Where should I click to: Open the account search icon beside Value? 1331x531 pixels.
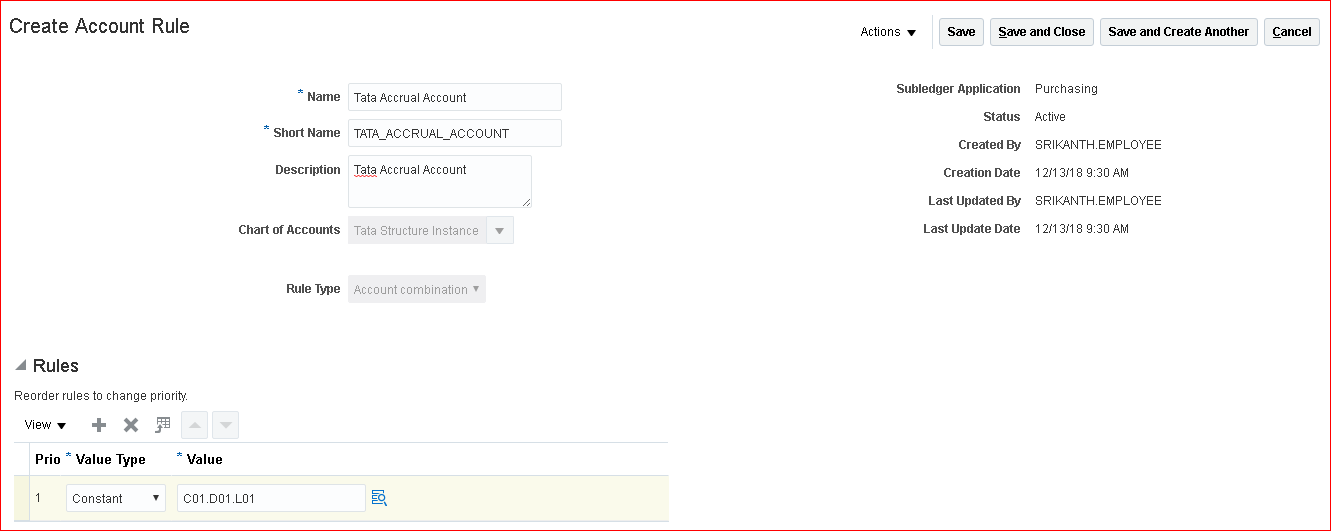pyautogui.click(x=379, y=498)
